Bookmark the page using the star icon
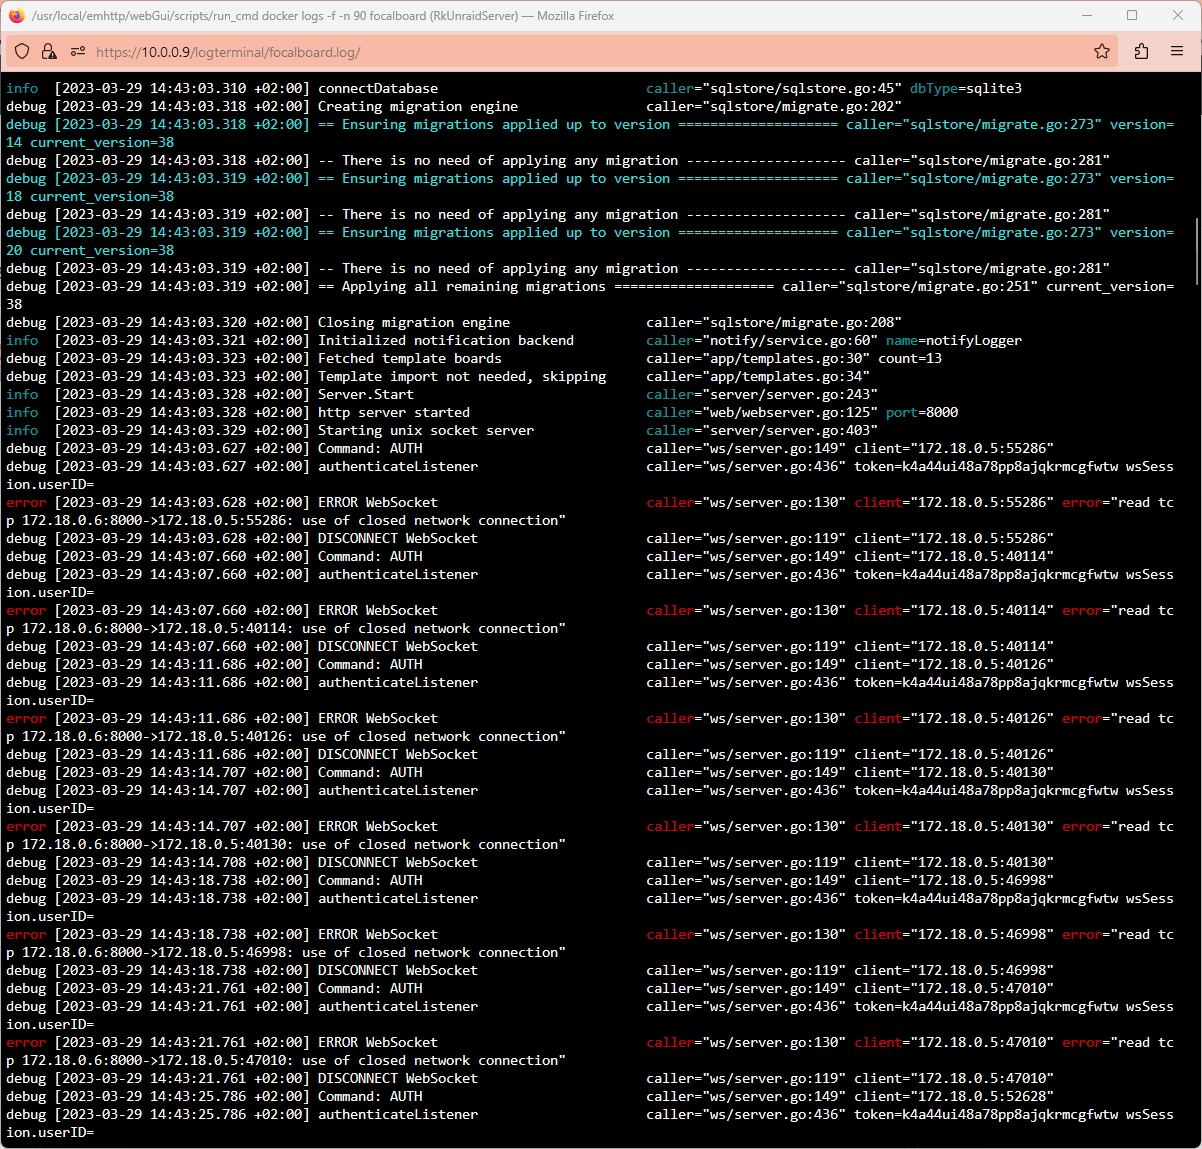This screenshot has height=1149, width=1202. coord(1101,51)
